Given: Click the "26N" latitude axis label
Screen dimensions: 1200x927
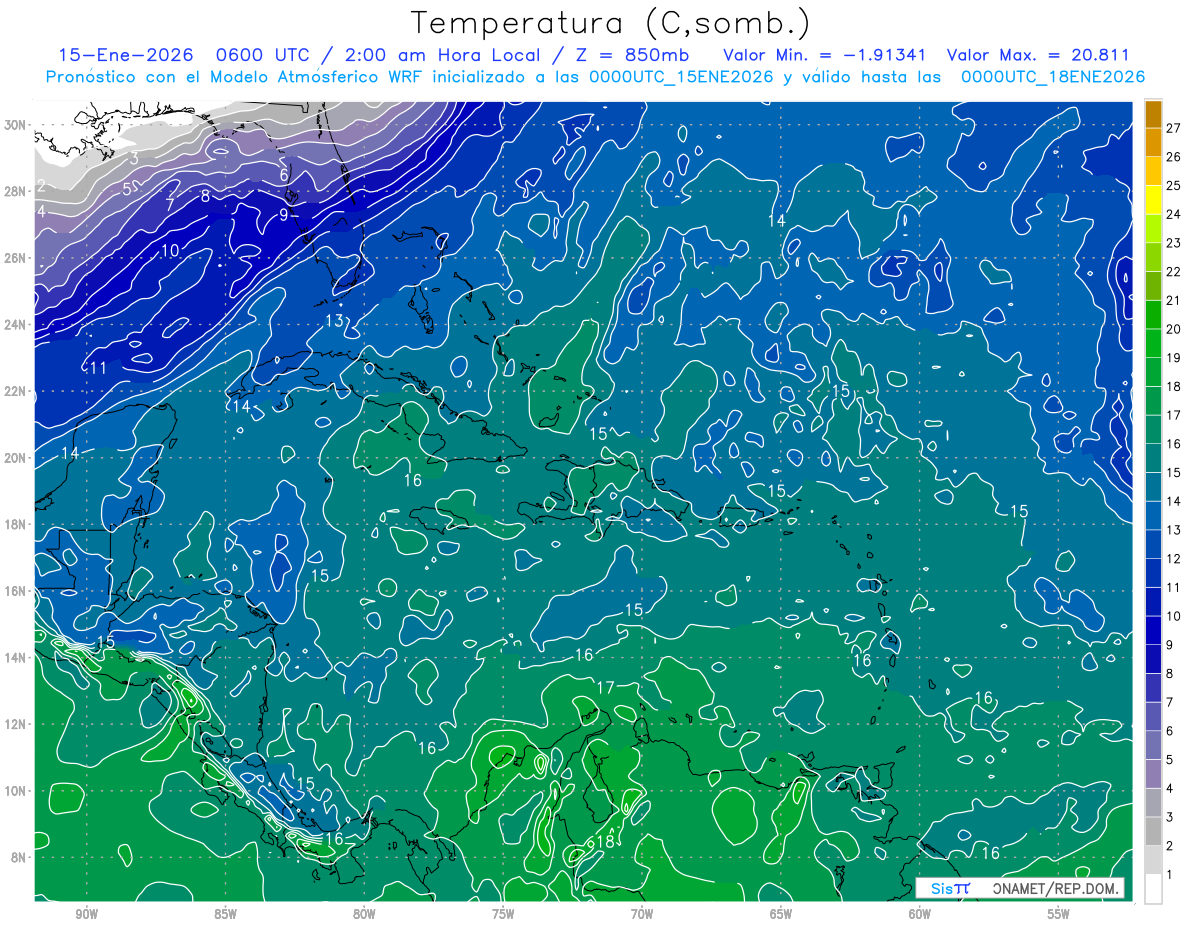Looking at the screenshot, I should tap(16, 258).
